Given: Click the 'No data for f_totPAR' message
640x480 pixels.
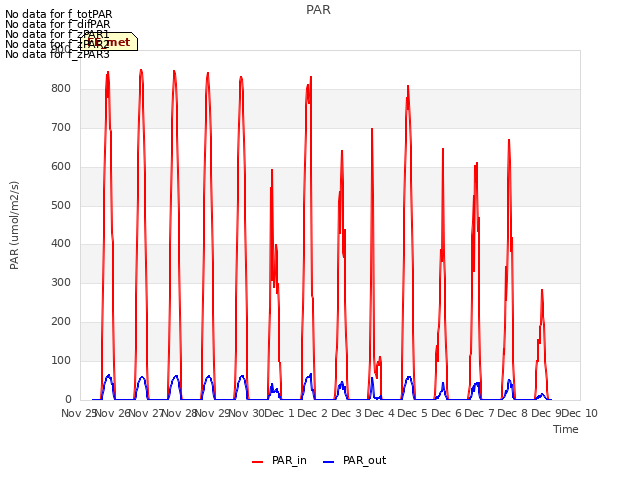Looking at the screenshot, I should pos(59,14).
